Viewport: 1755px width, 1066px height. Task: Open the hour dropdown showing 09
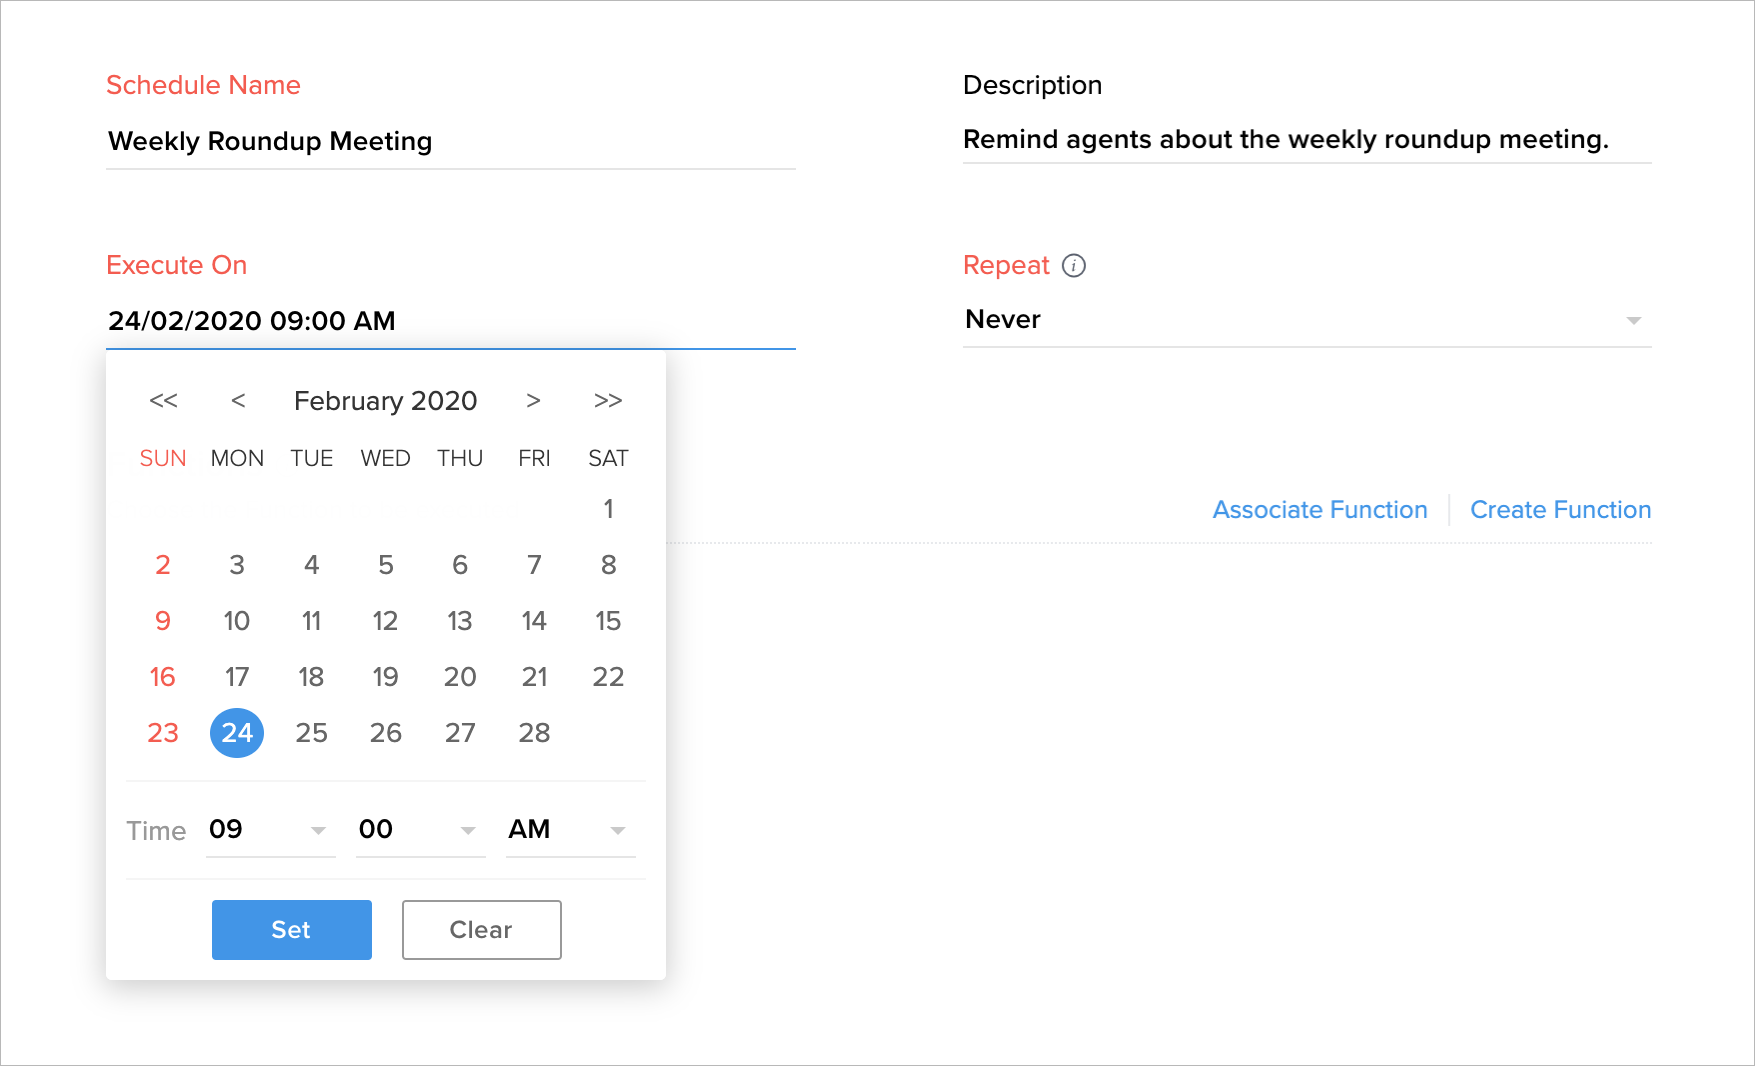pos(270,830)
